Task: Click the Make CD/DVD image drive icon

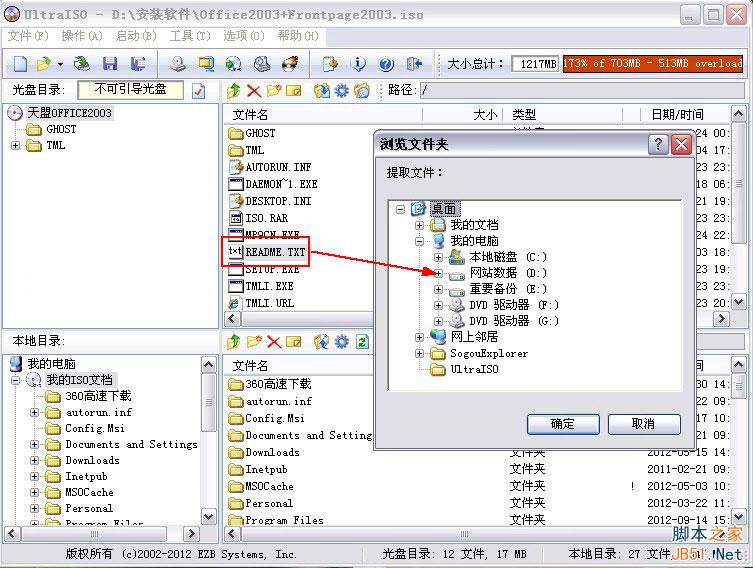Action: pyautogui.click(x=178, y=64)
